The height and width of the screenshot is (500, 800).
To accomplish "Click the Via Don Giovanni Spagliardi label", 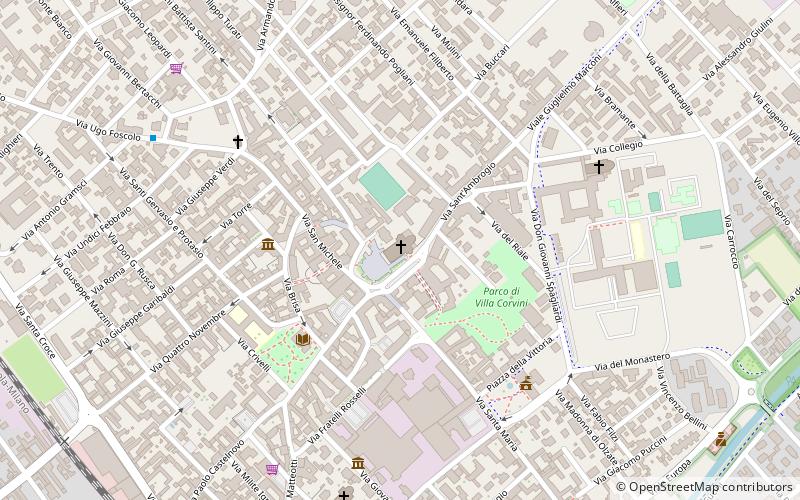I will tap(546, 266).
